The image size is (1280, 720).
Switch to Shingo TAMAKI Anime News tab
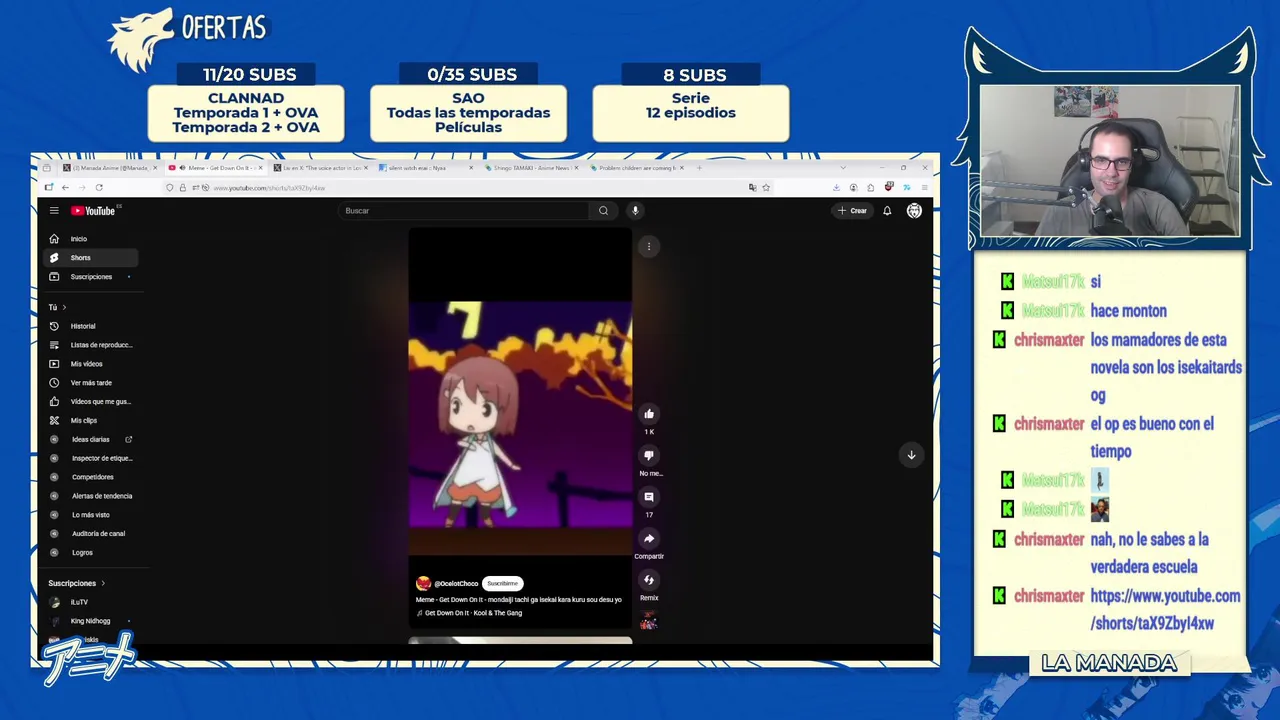530,168
